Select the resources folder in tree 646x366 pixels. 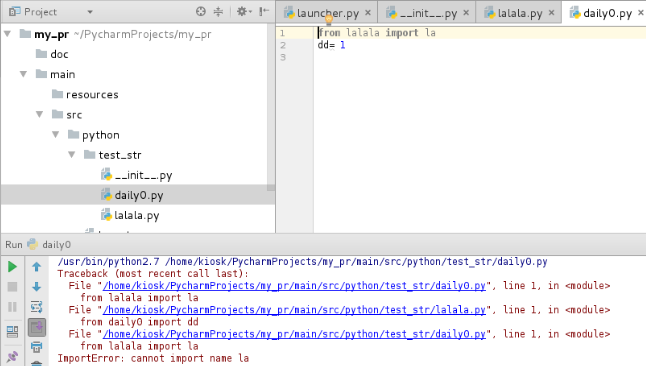pos(92,94)
